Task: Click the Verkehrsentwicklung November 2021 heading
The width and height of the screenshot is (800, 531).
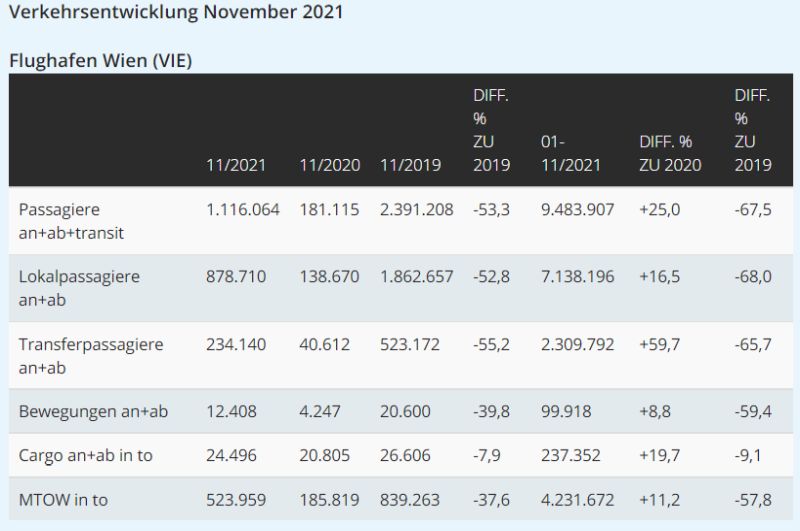Action: [x=175, y=13]
